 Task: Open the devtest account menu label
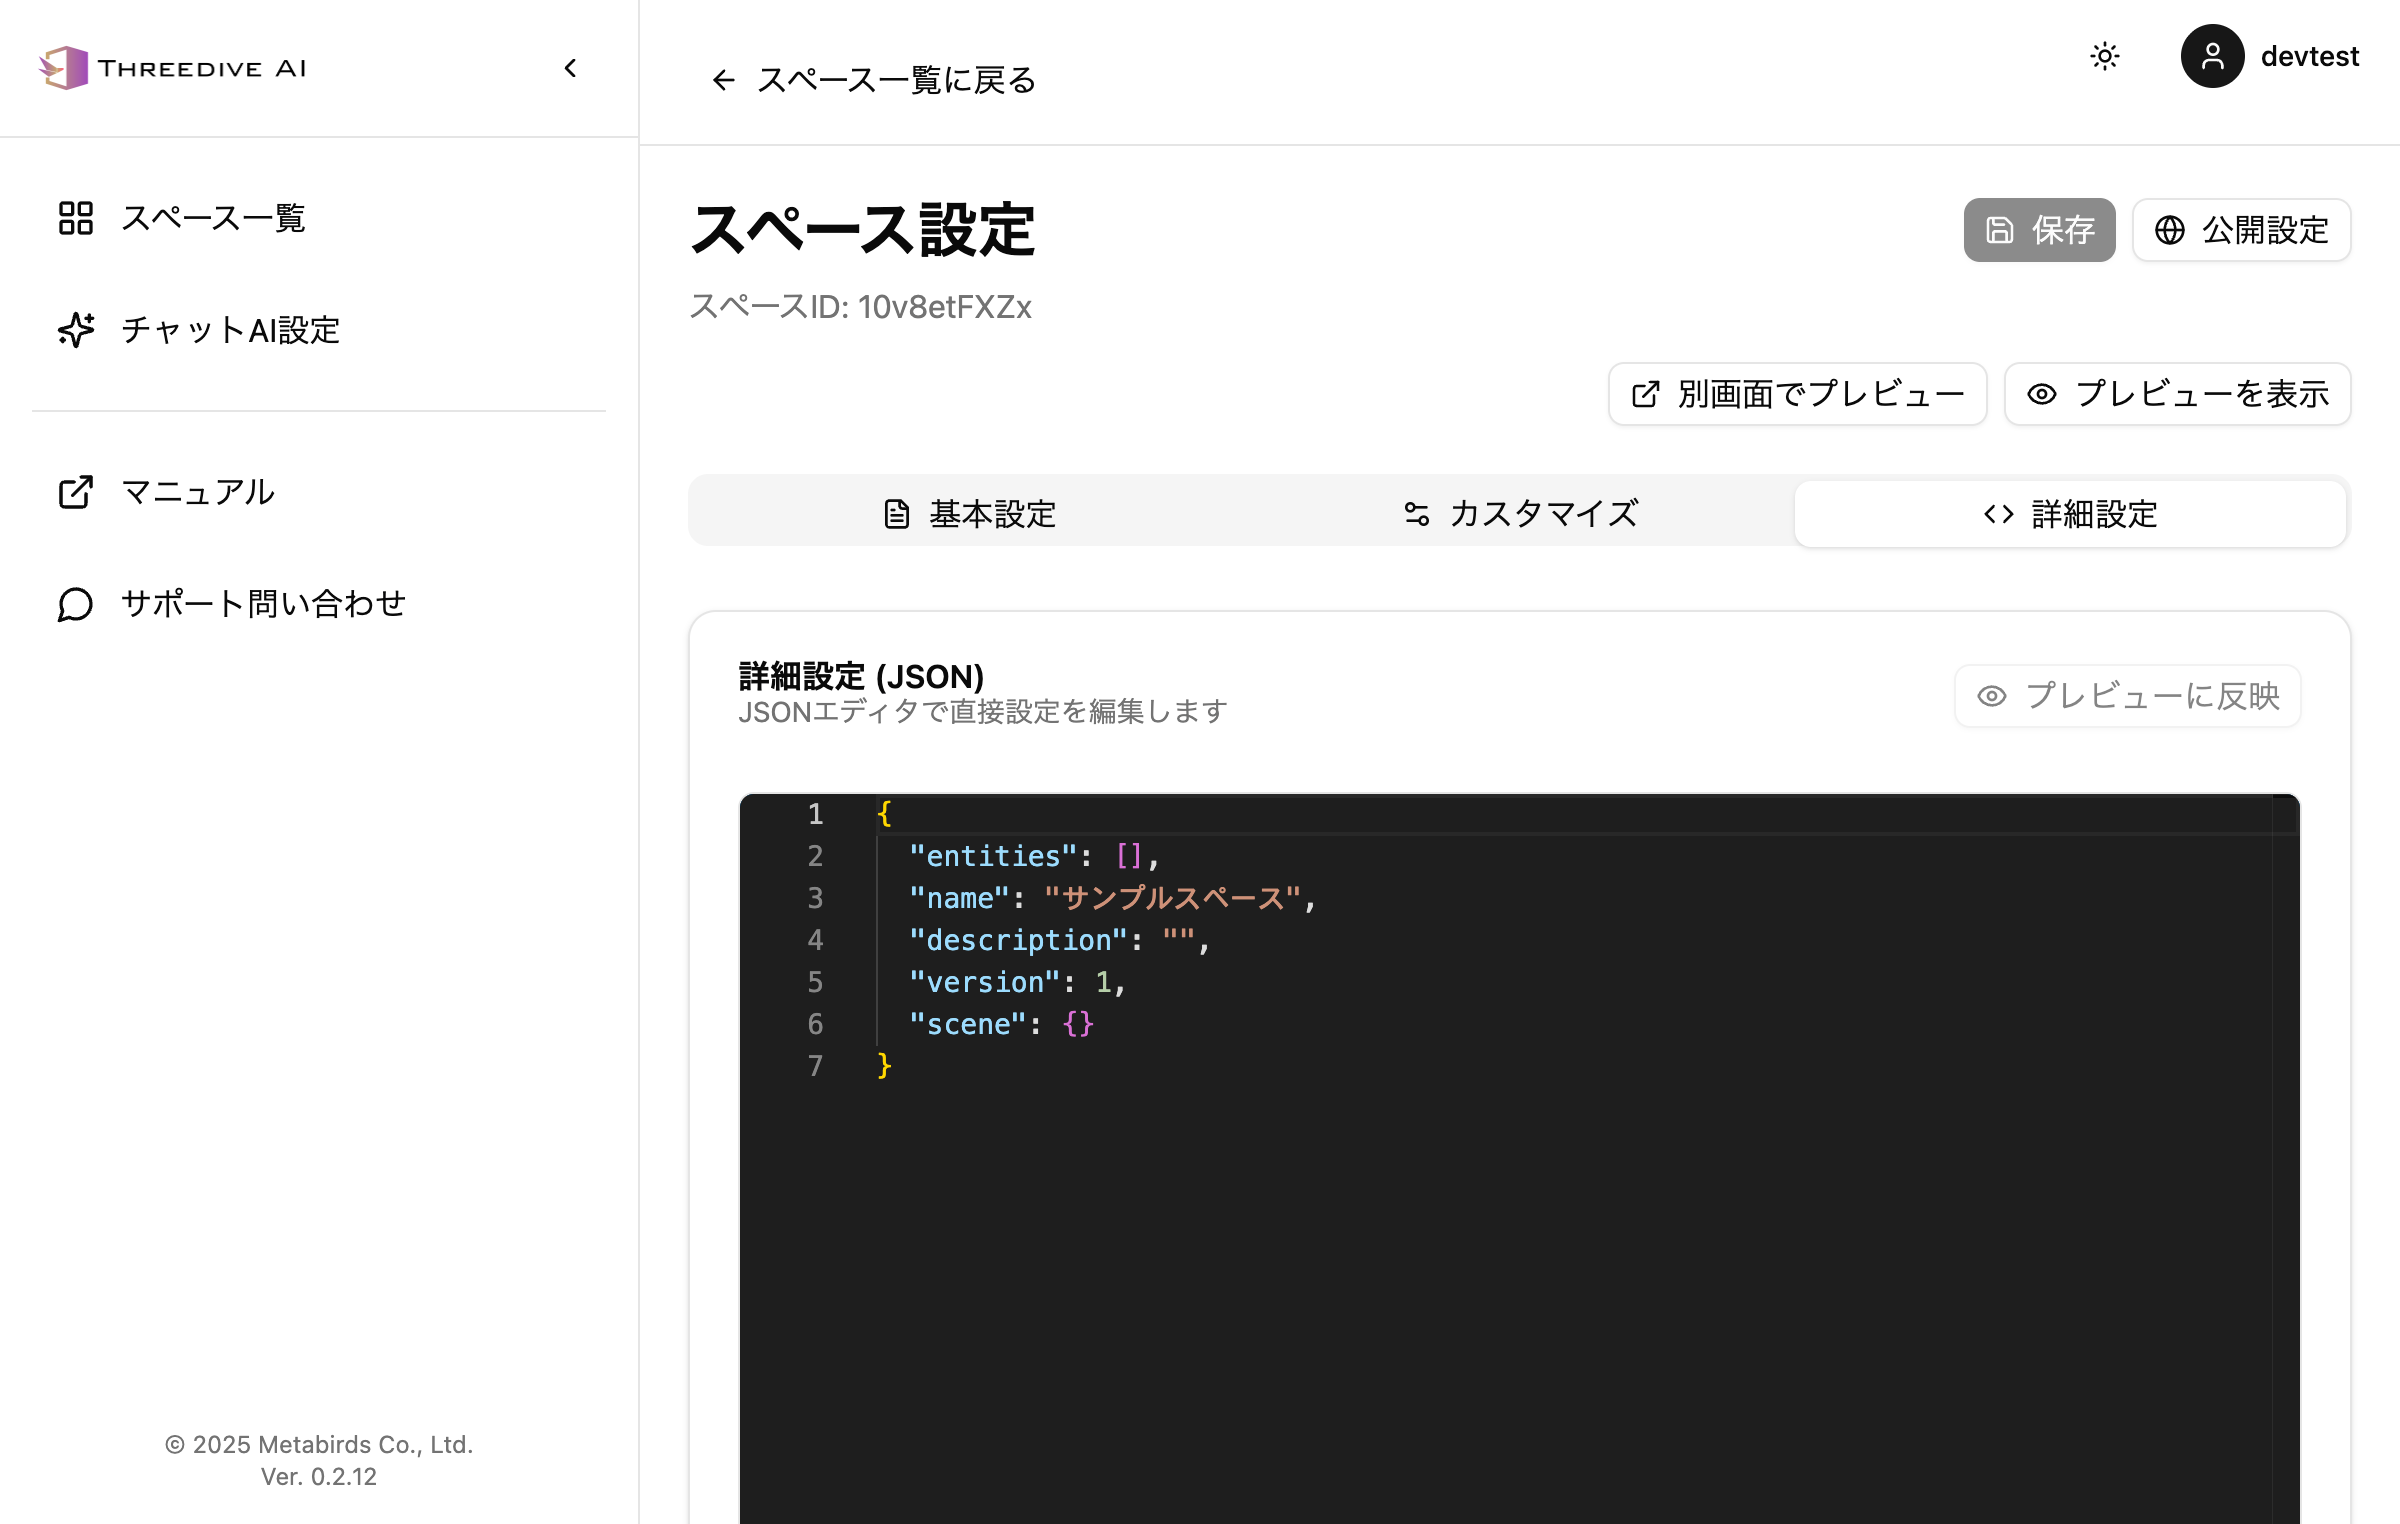tap(2310, 56)
